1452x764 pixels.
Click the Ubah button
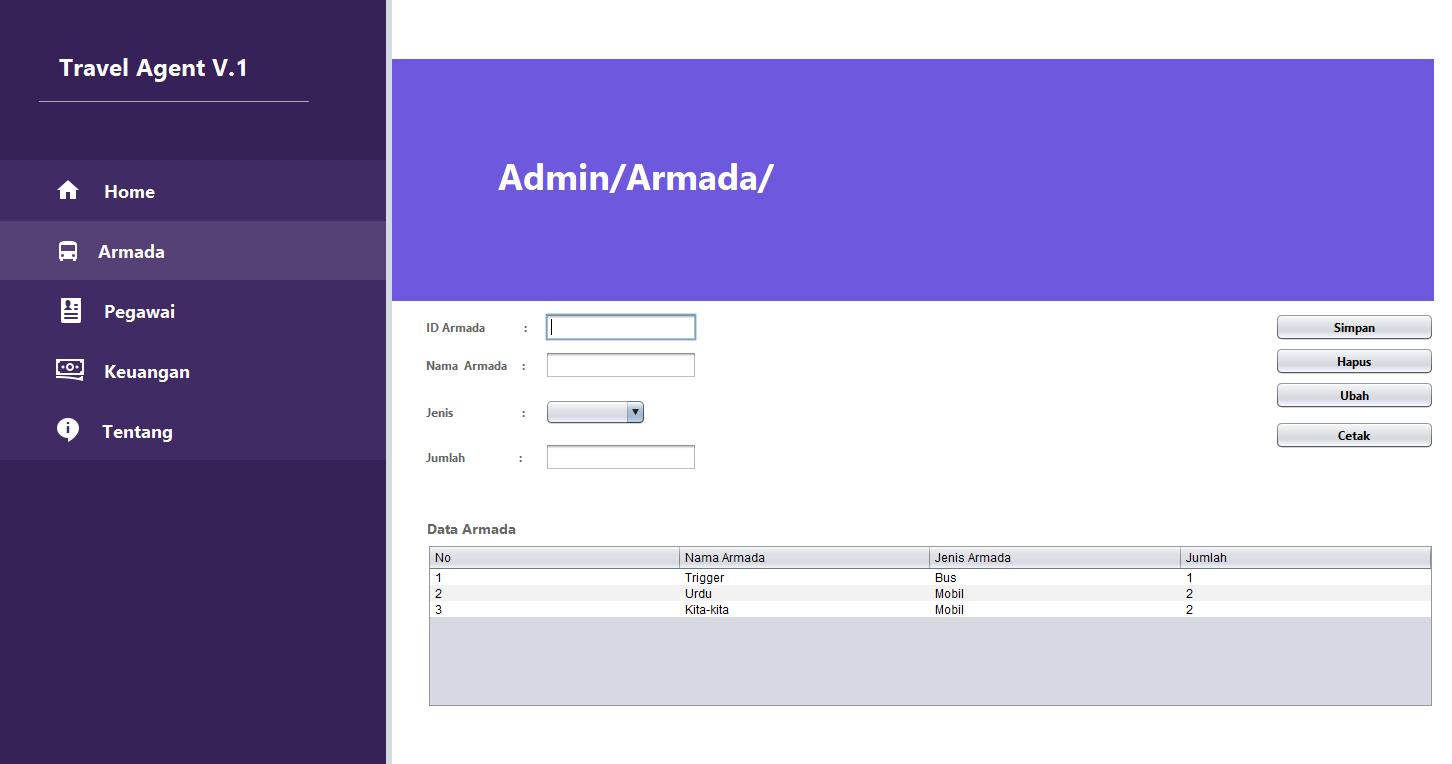tap(1354, 396)
